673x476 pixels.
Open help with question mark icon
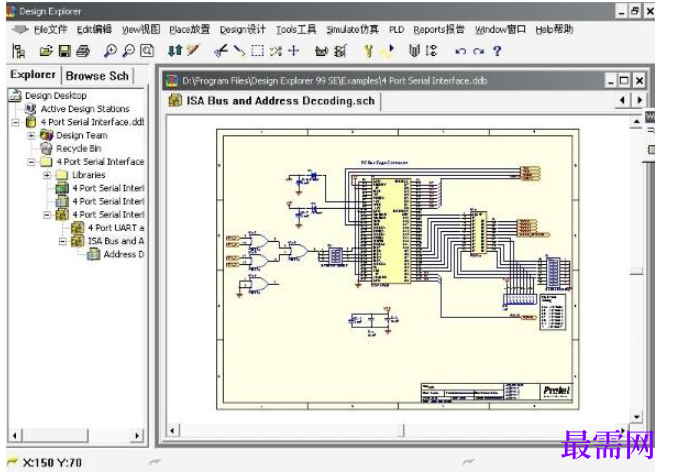click(497, 51)
